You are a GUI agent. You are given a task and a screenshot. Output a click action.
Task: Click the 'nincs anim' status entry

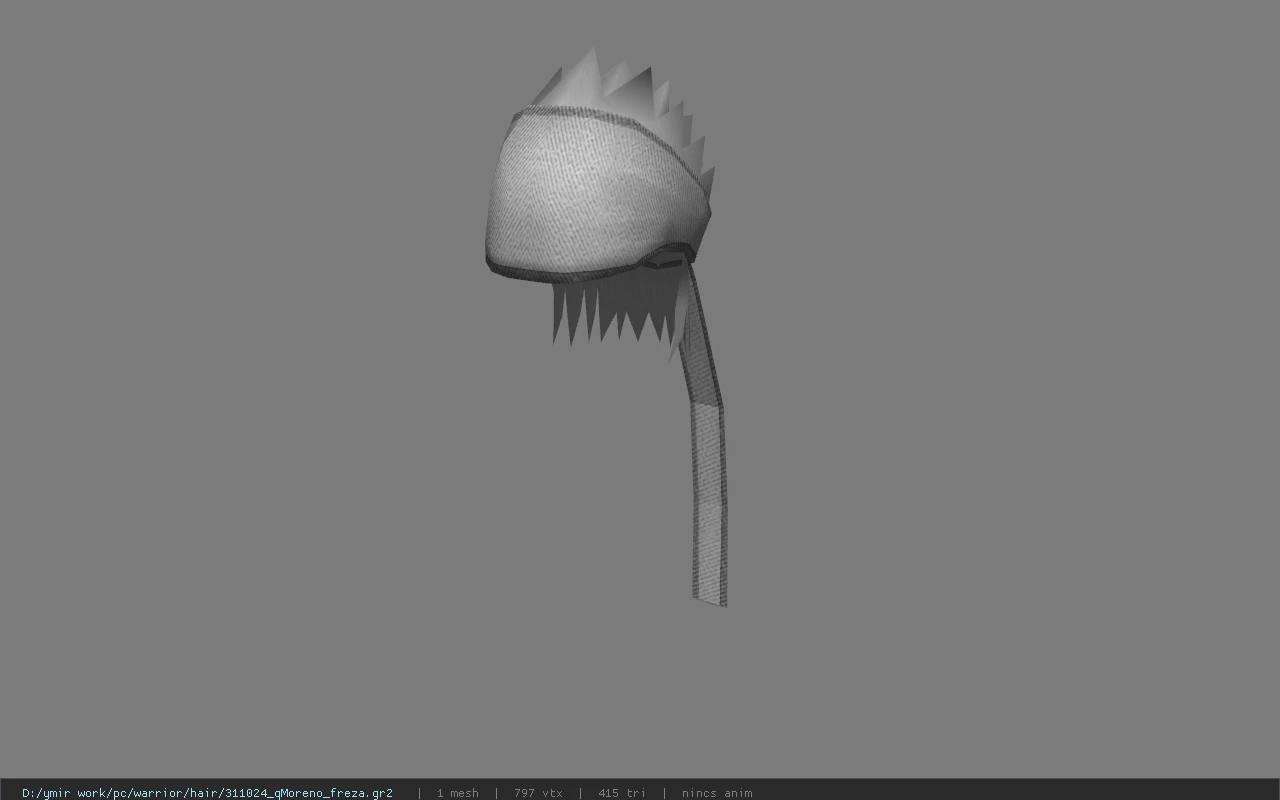717,793
